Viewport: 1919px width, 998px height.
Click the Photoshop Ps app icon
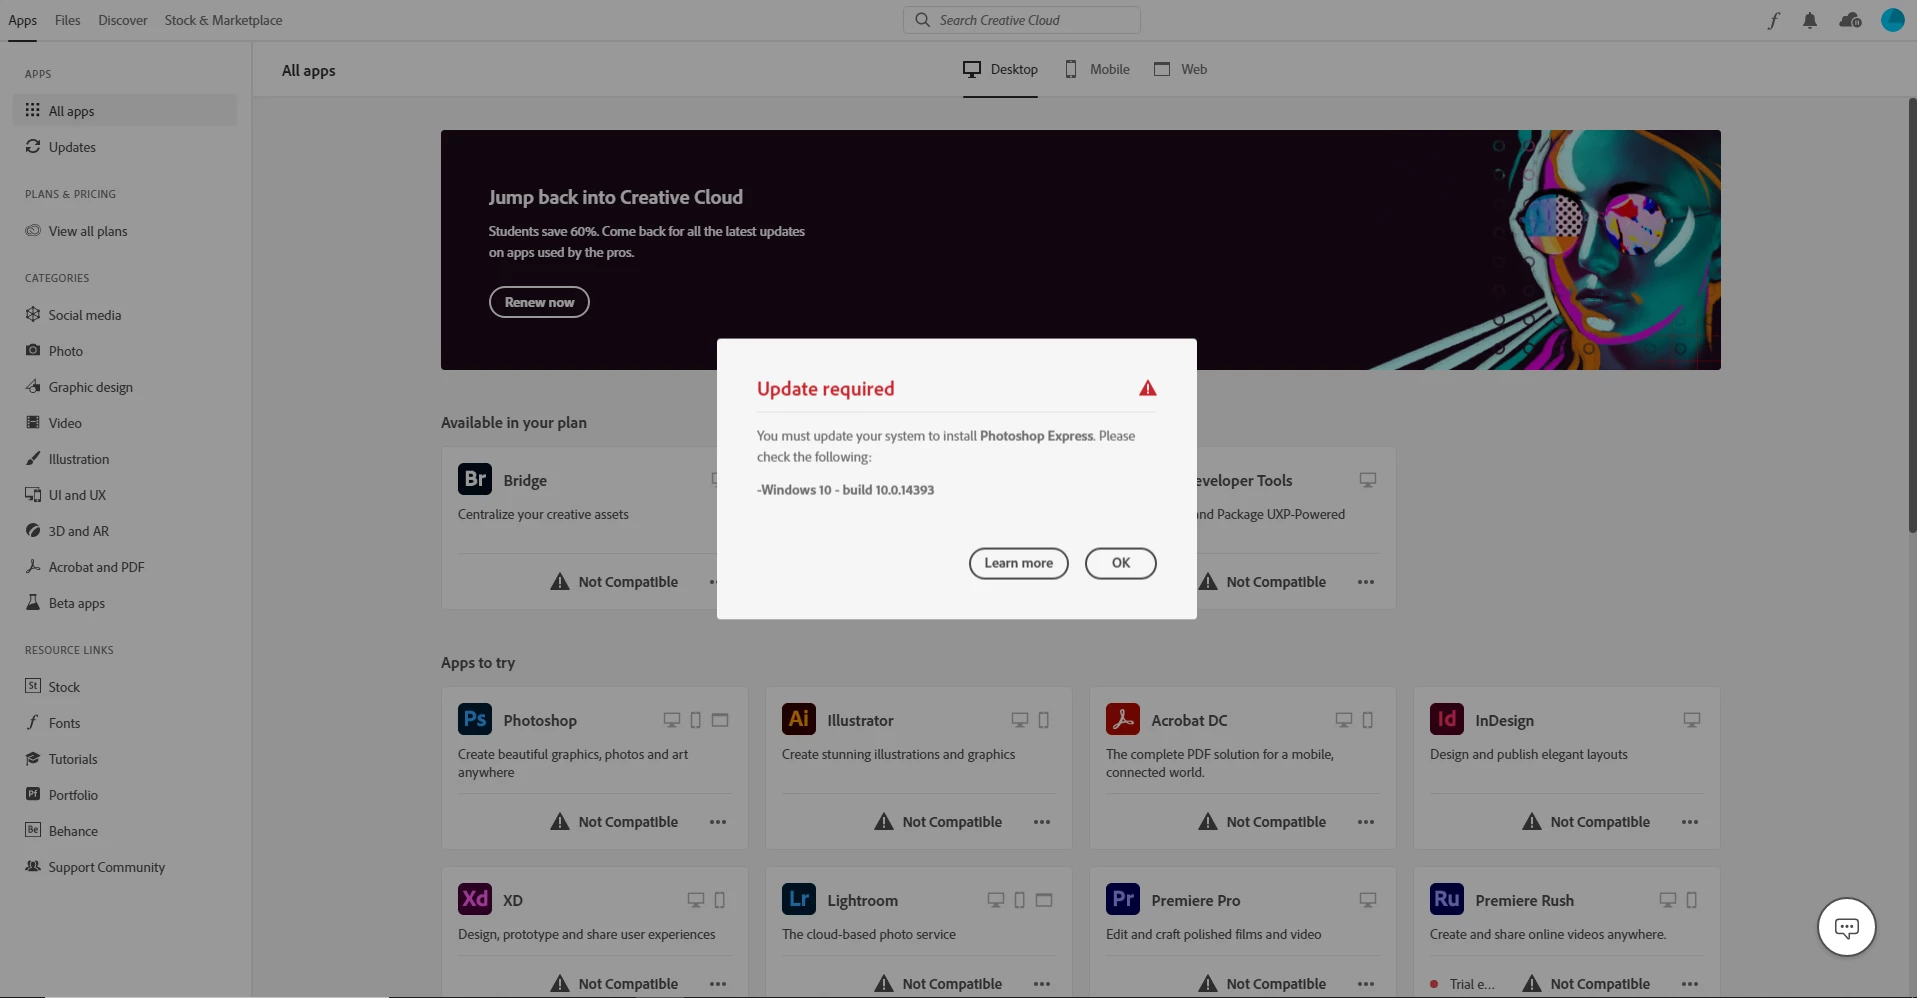475,719
